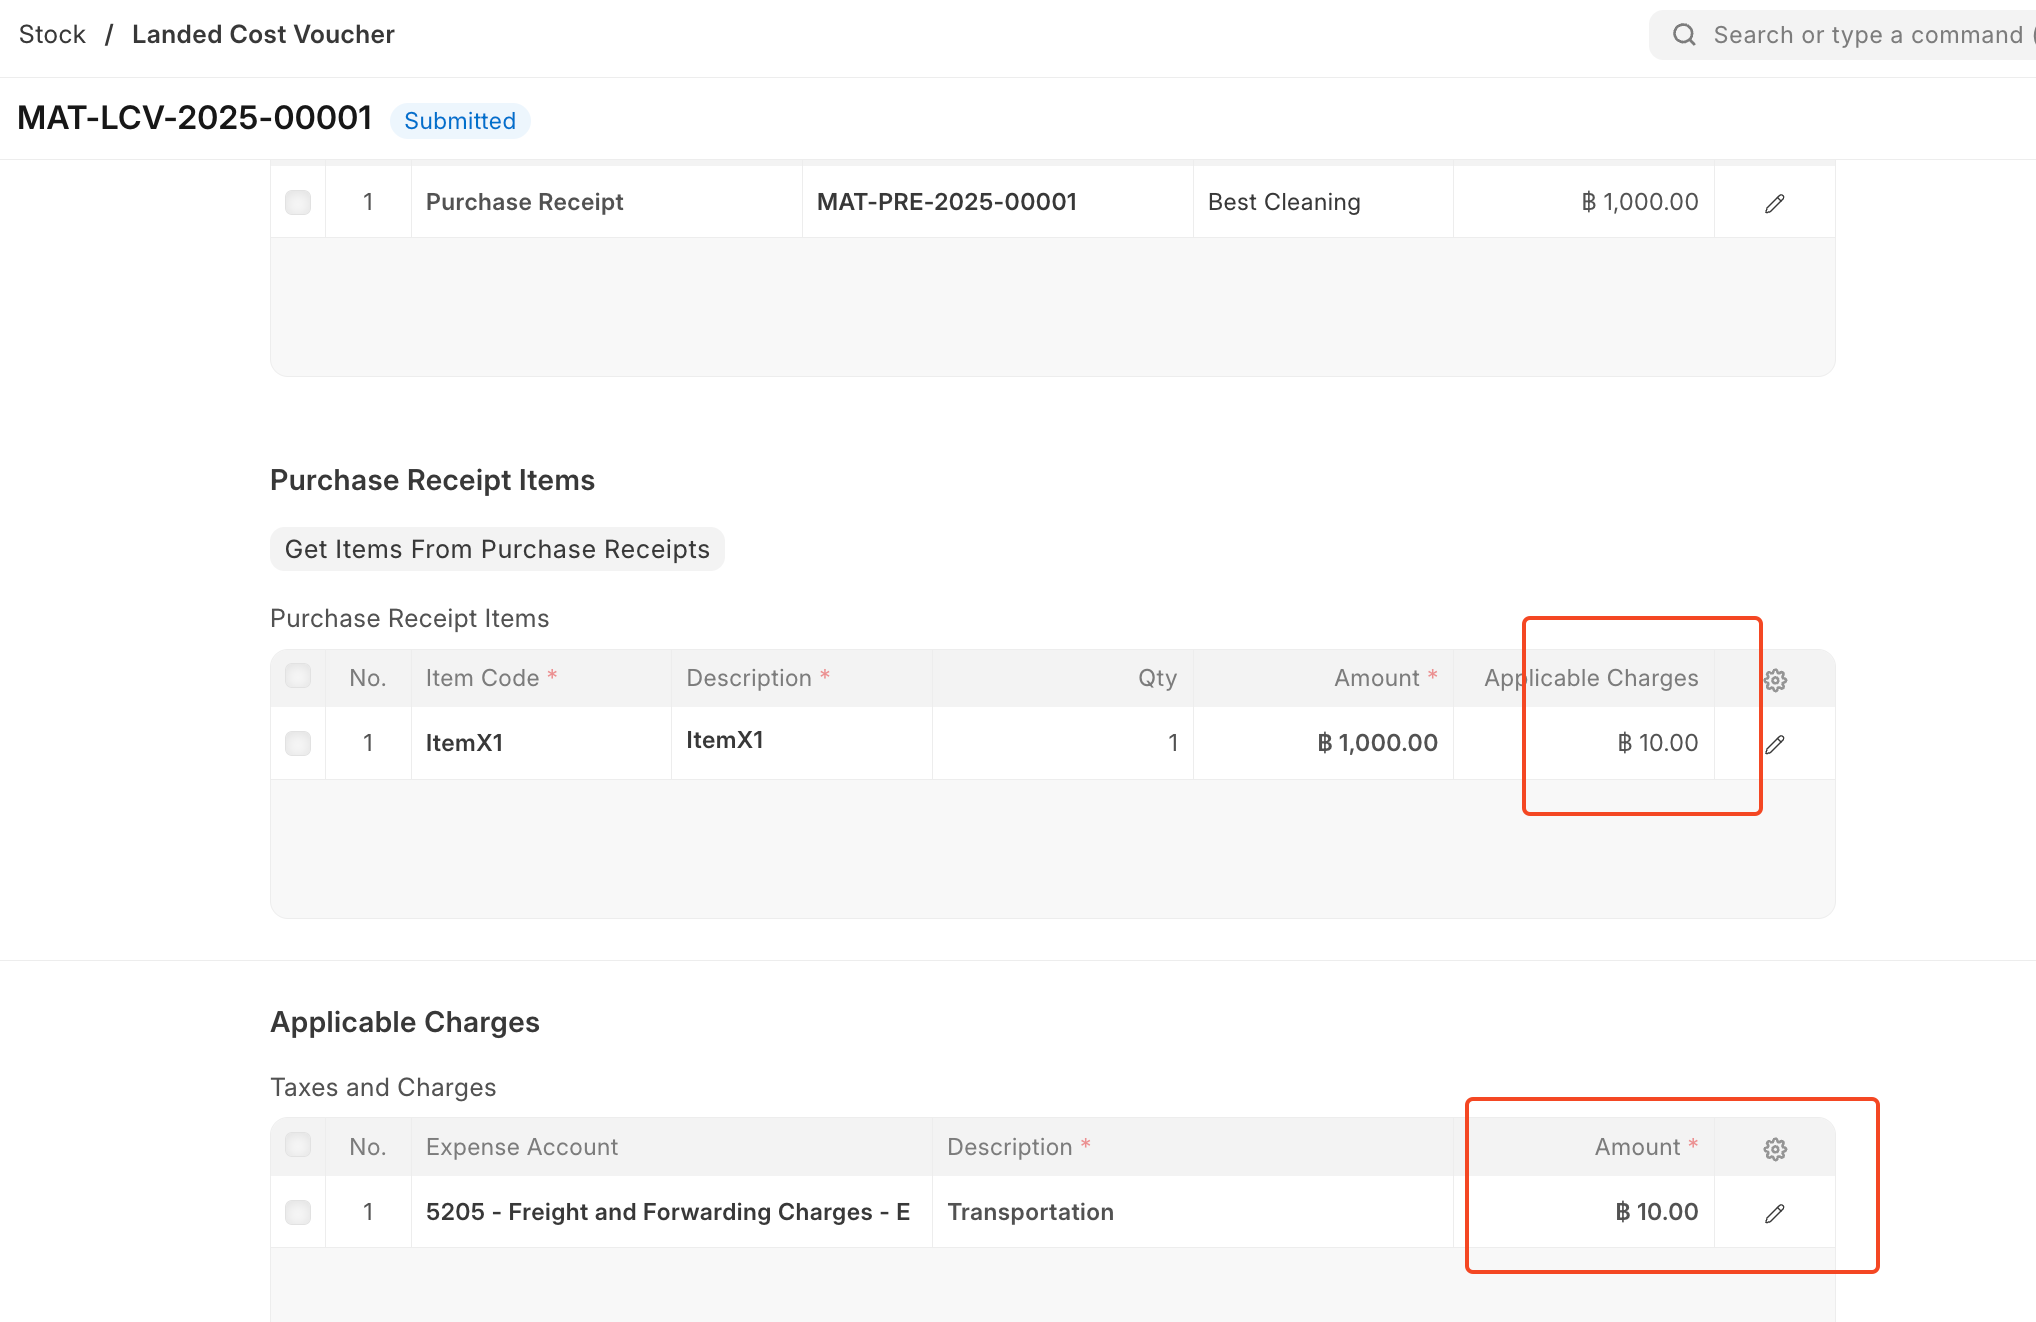This screenshot has height=1322, width=2036.
Task: Open Landed Cost Voucher breadcrumb
Action: coord(263,34)
